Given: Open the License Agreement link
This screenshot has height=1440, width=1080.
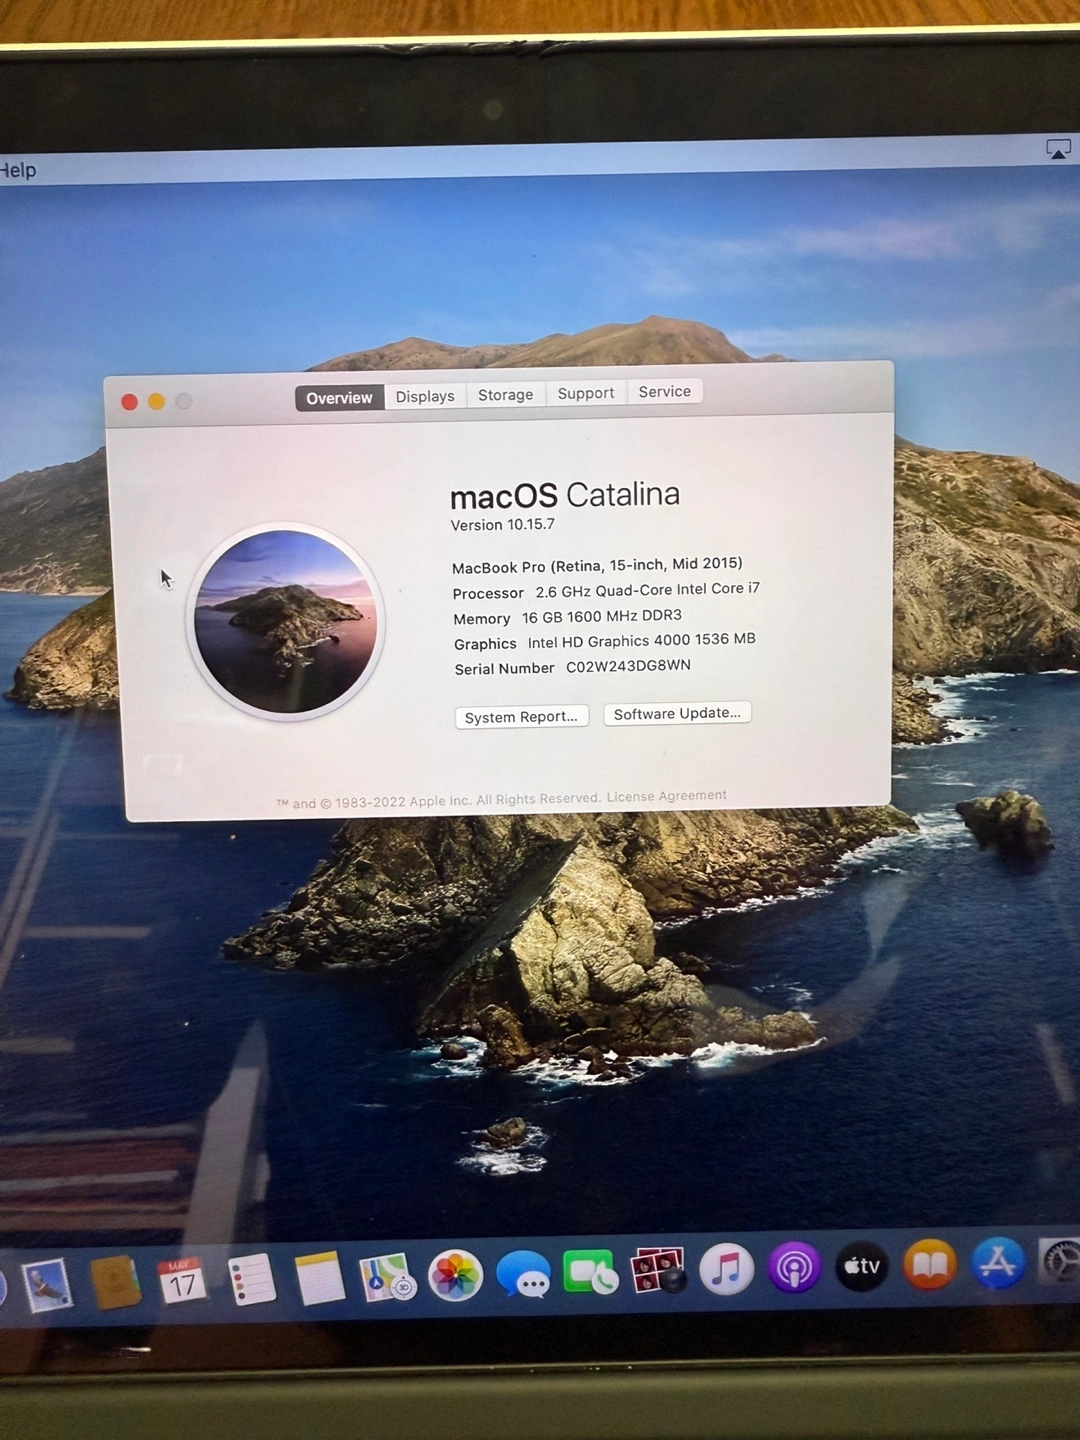Looking at the screenshot, I should pos(666,796).
